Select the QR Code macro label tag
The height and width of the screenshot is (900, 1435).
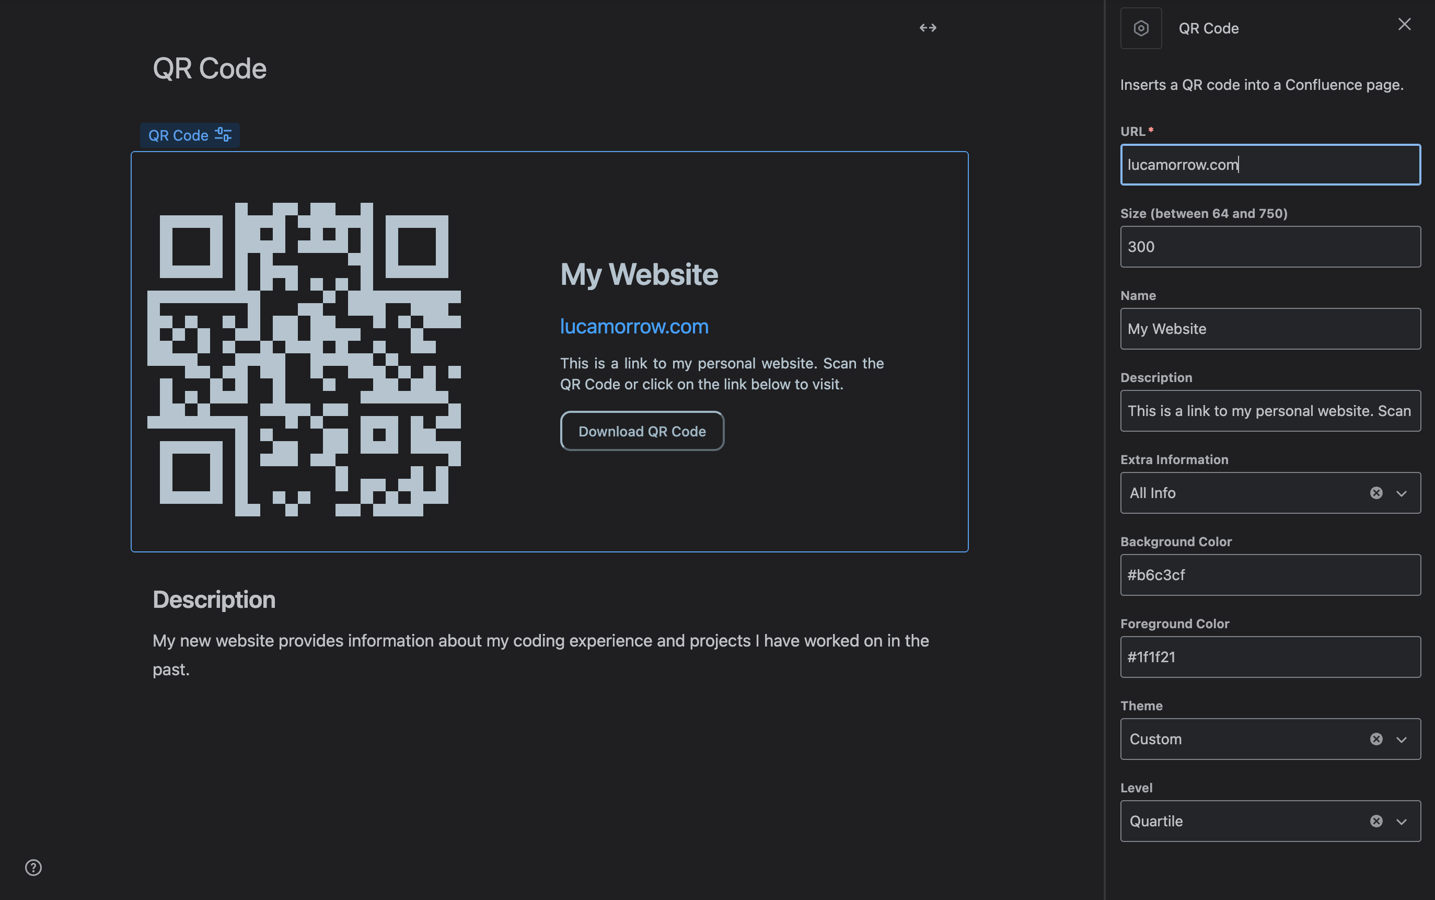[190, 135]
